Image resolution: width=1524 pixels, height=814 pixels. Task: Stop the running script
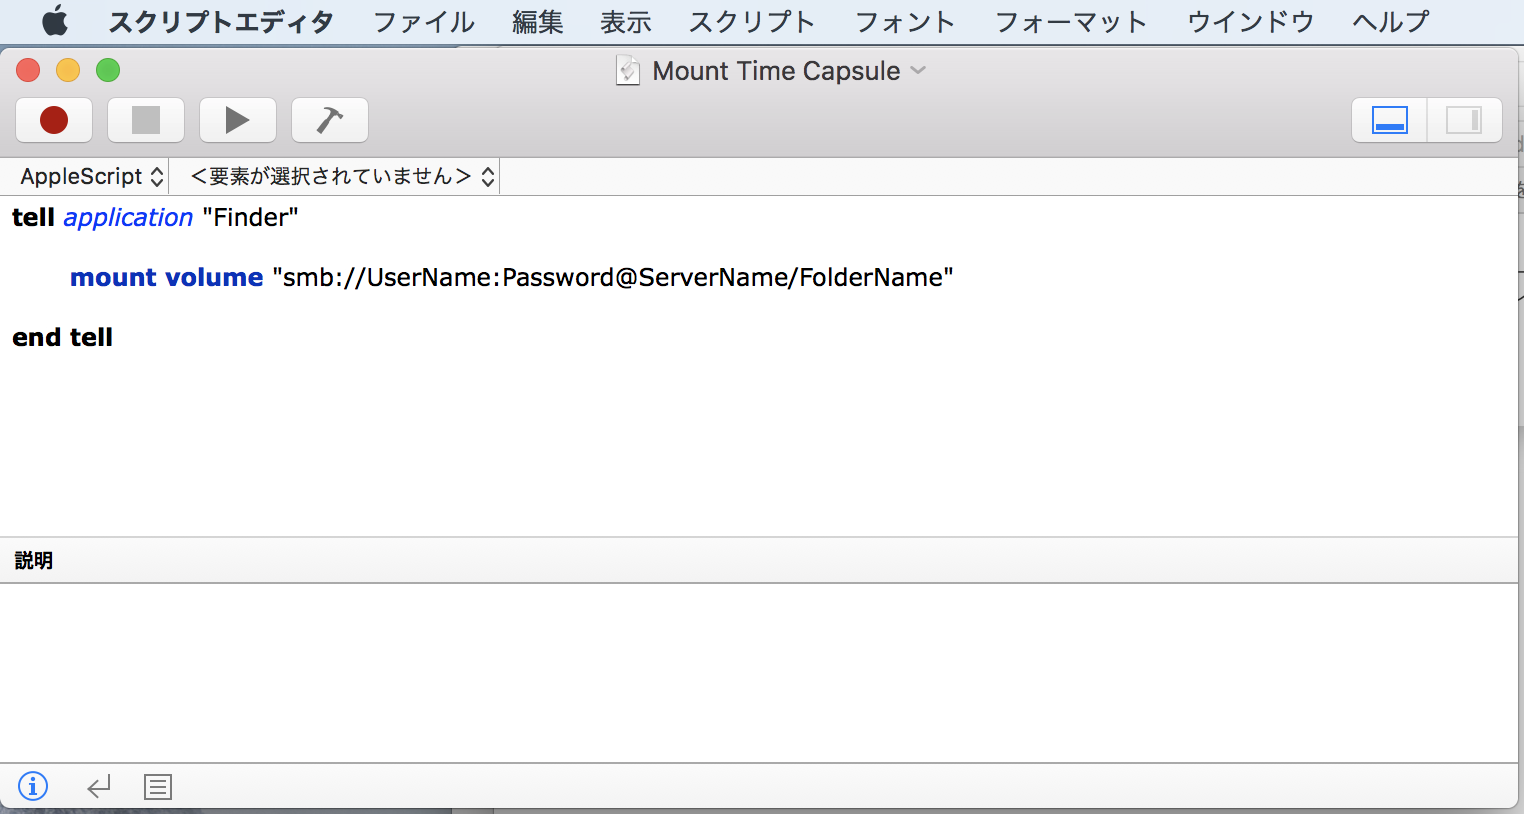click(x=146, y=120)
